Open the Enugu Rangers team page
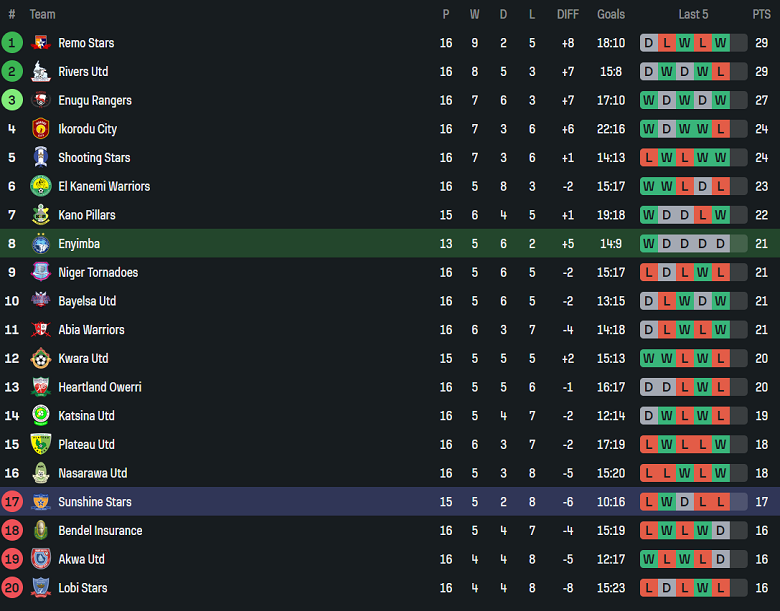This screenshot has width=780, height=611. tap(95, 101)
